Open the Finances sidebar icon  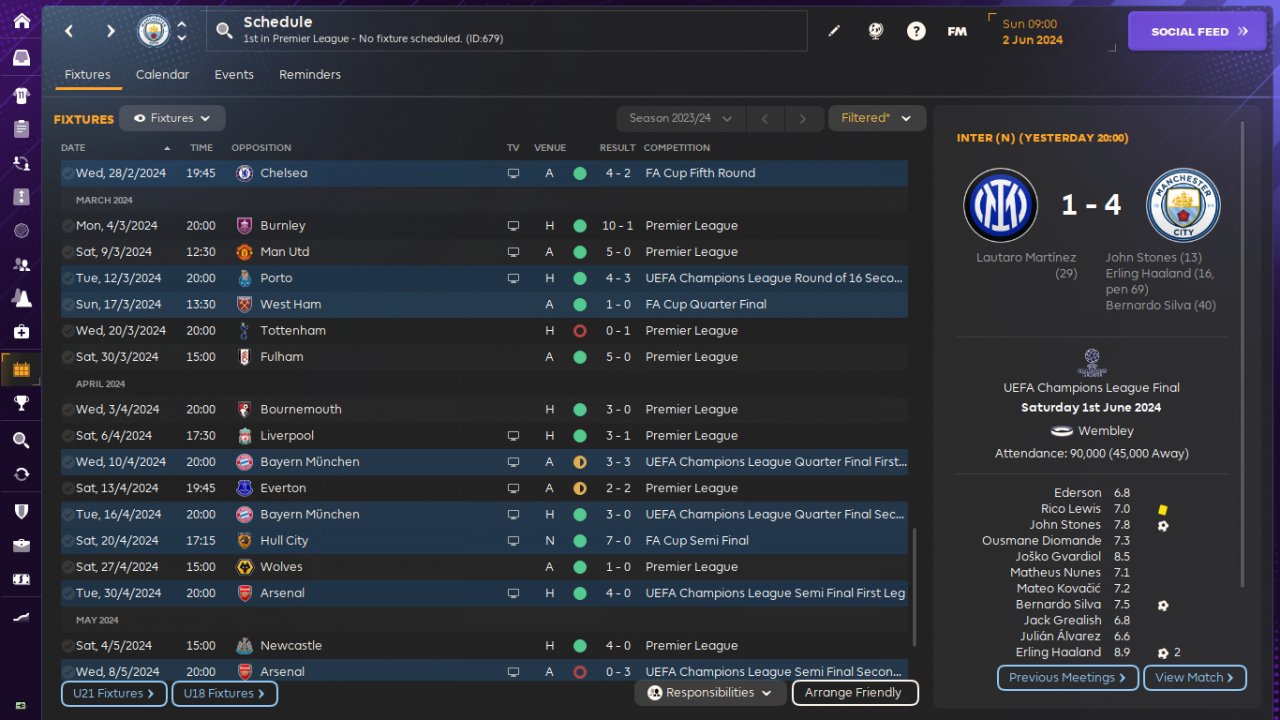point(21,579)
